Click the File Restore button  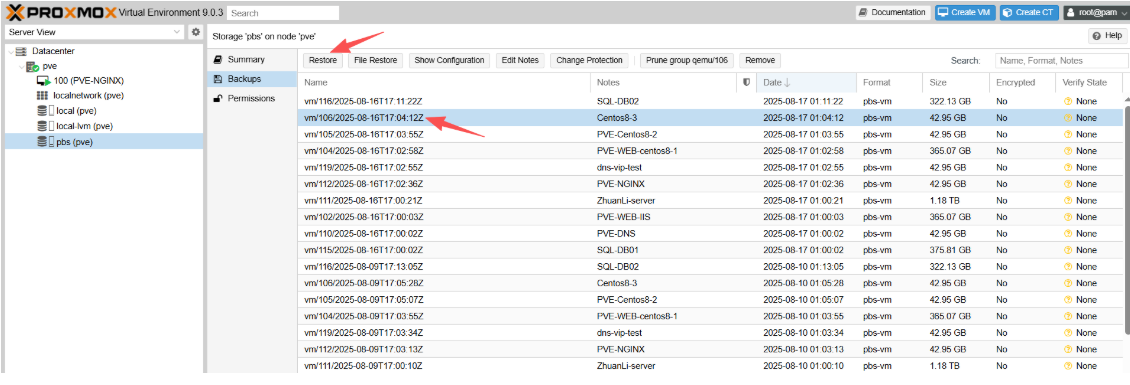376,61
